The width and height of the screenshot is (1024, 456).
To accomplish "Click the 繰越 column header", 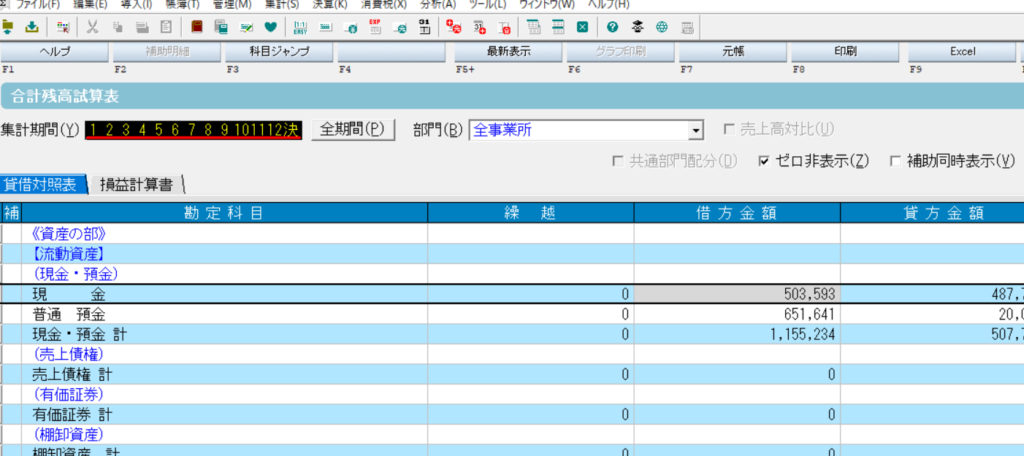I will pyautogui.click(x=531, y=213).
